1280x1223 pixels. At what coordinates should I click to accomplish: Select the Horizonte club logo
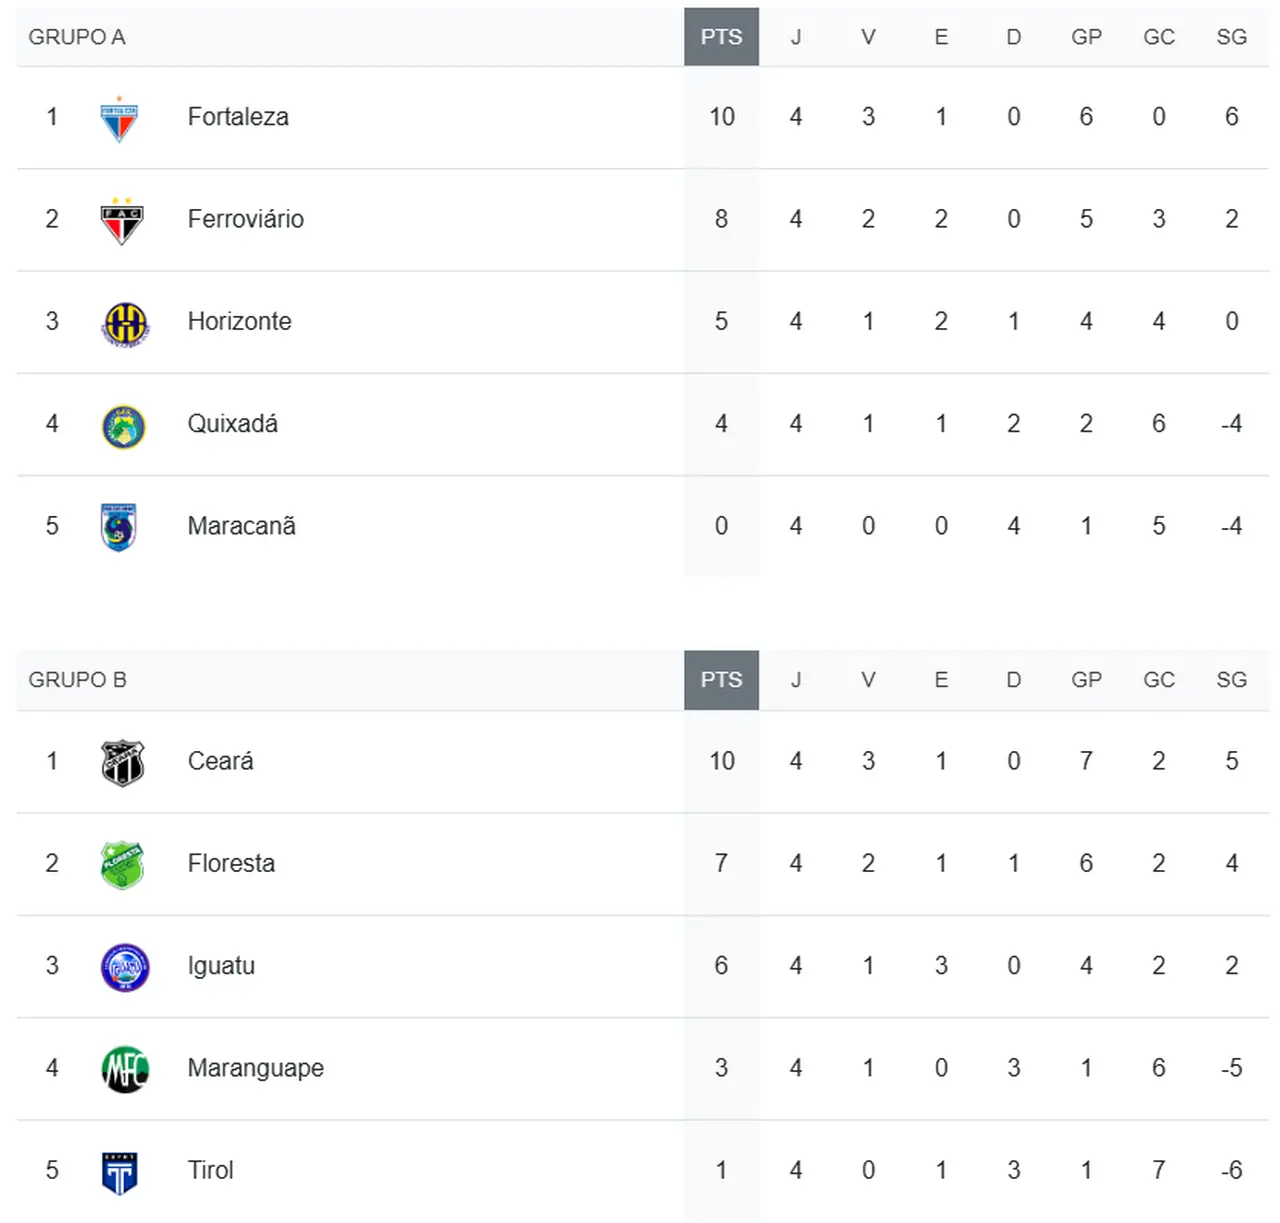pyautogui.click(x=125, y=323)
